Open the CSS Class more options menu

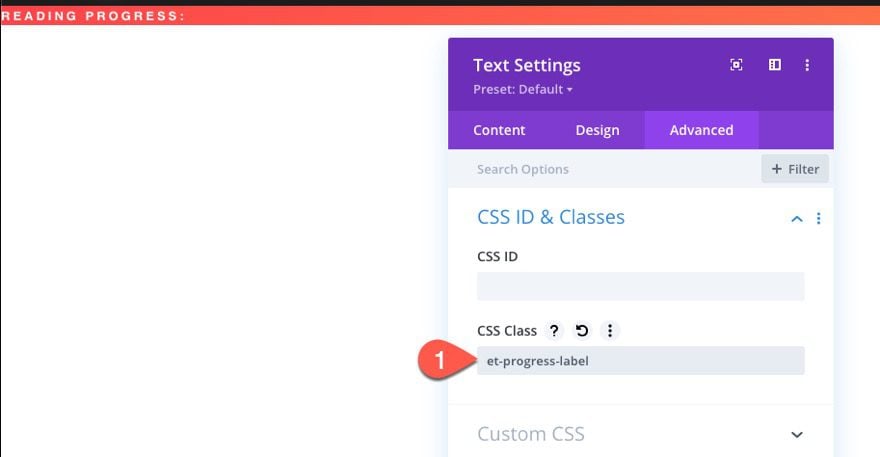coord(610,330)
